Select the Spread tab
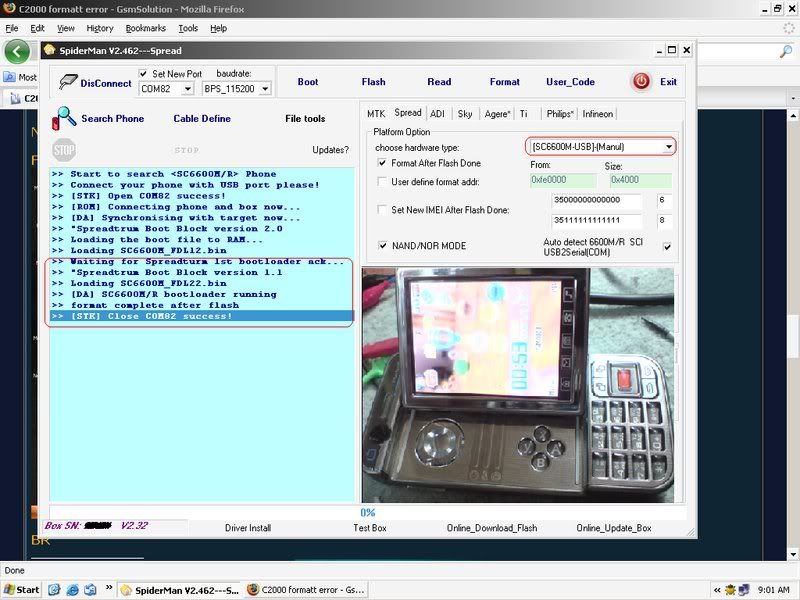 [x=408, y=113]
